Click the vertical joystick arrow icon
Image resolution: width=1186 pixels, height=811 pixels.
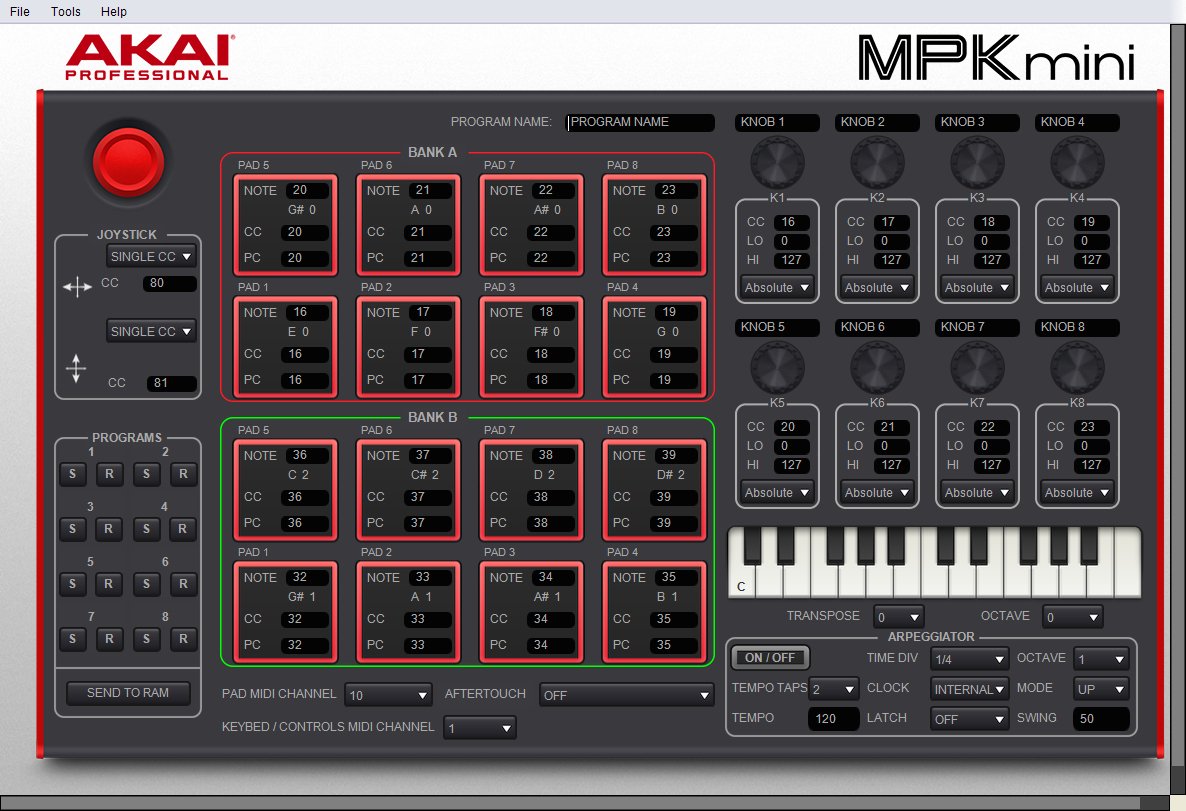[77, 370]
